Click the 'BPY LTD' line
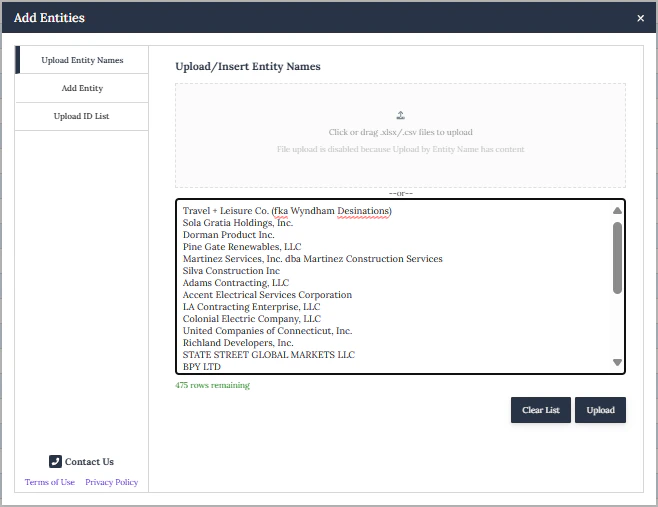This screenshot has height=507, width=658. pyautogui.click(x=201, y=367)
